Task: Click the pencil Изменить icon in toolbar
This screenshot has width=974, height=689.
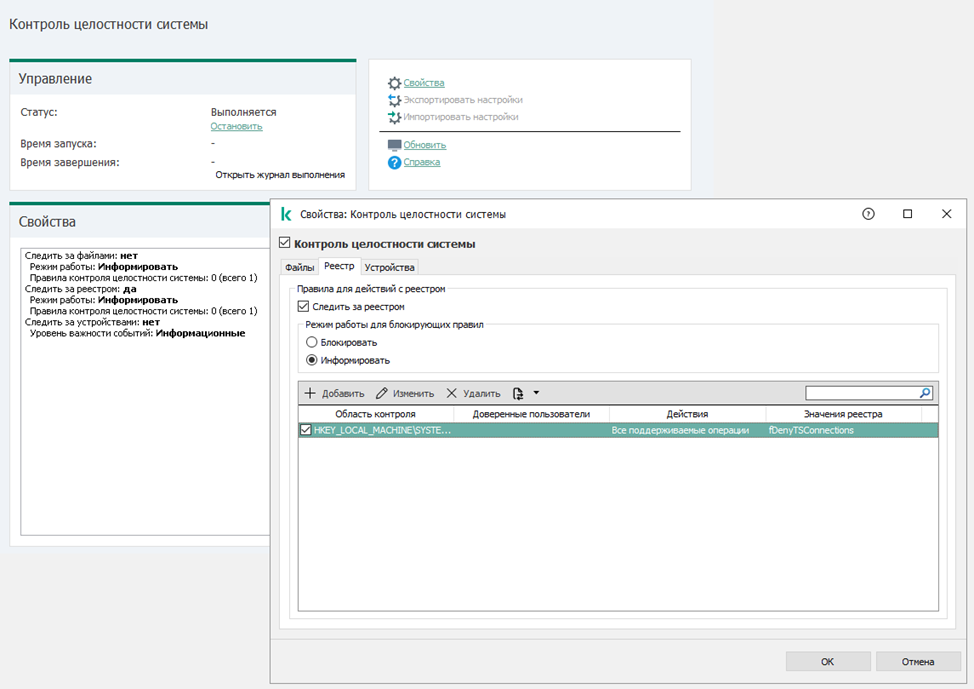Action: 381,394
